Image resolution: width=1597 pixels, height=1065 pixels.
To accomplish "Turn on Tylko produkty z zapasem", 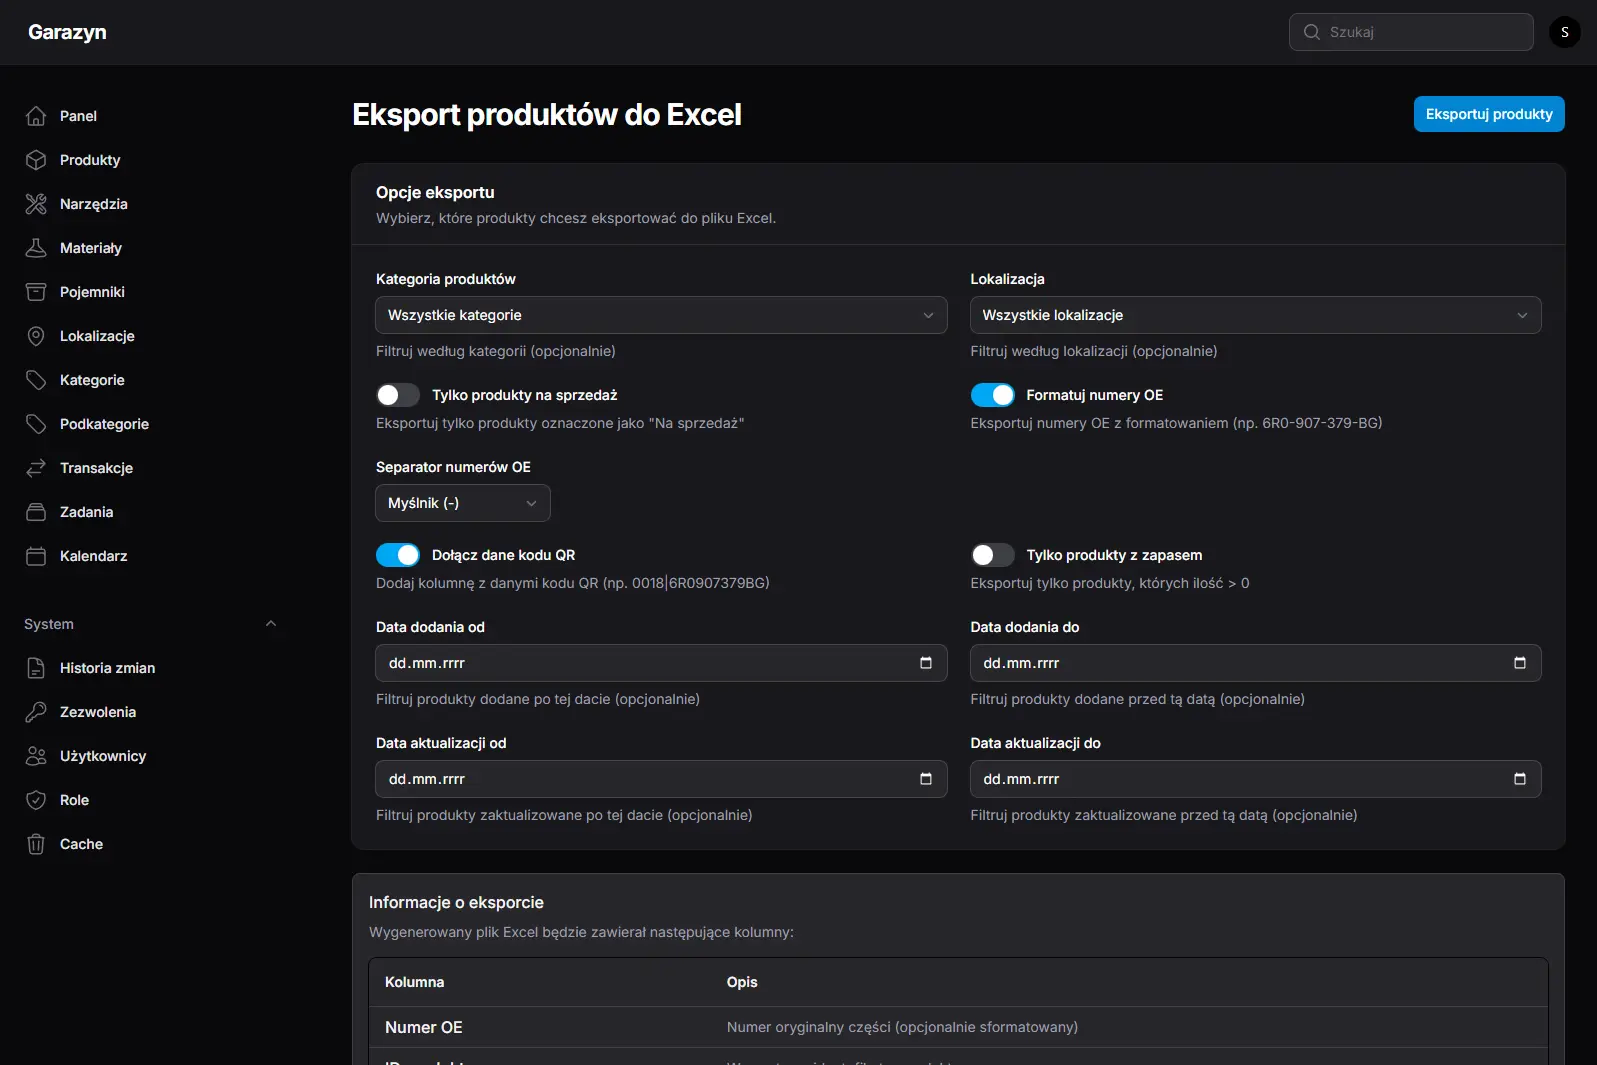I will (x=992, y=555).
